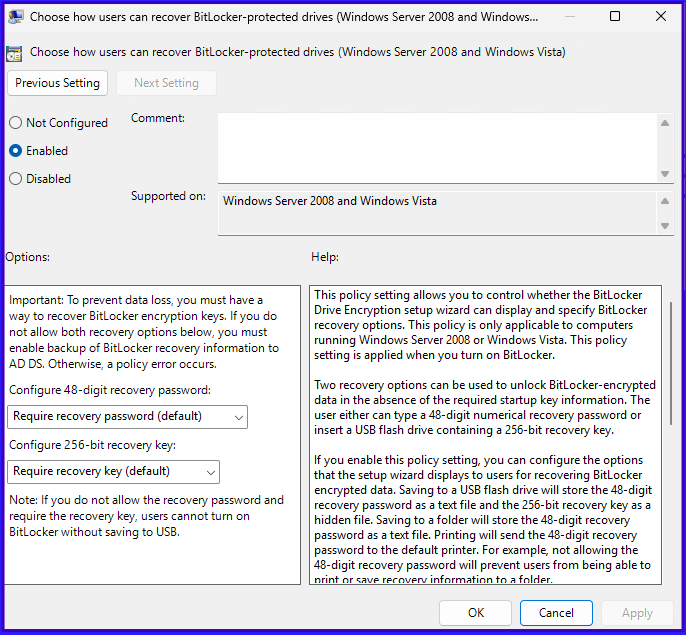Select the Not Configured radio button
Image resolution: width=686 pixels, height=635 pixels.
point(15,123)
